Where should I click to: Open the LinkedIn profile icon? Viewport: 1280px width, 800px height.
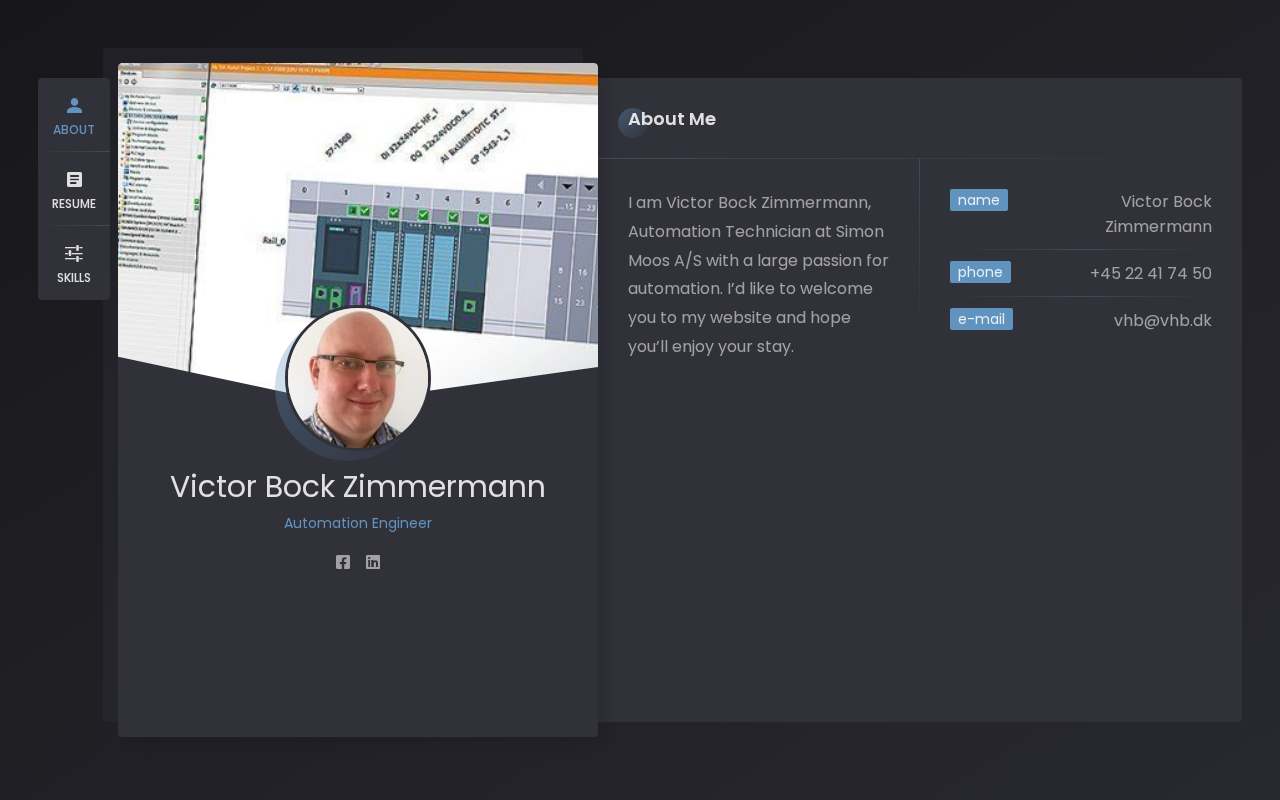[373, 562]
